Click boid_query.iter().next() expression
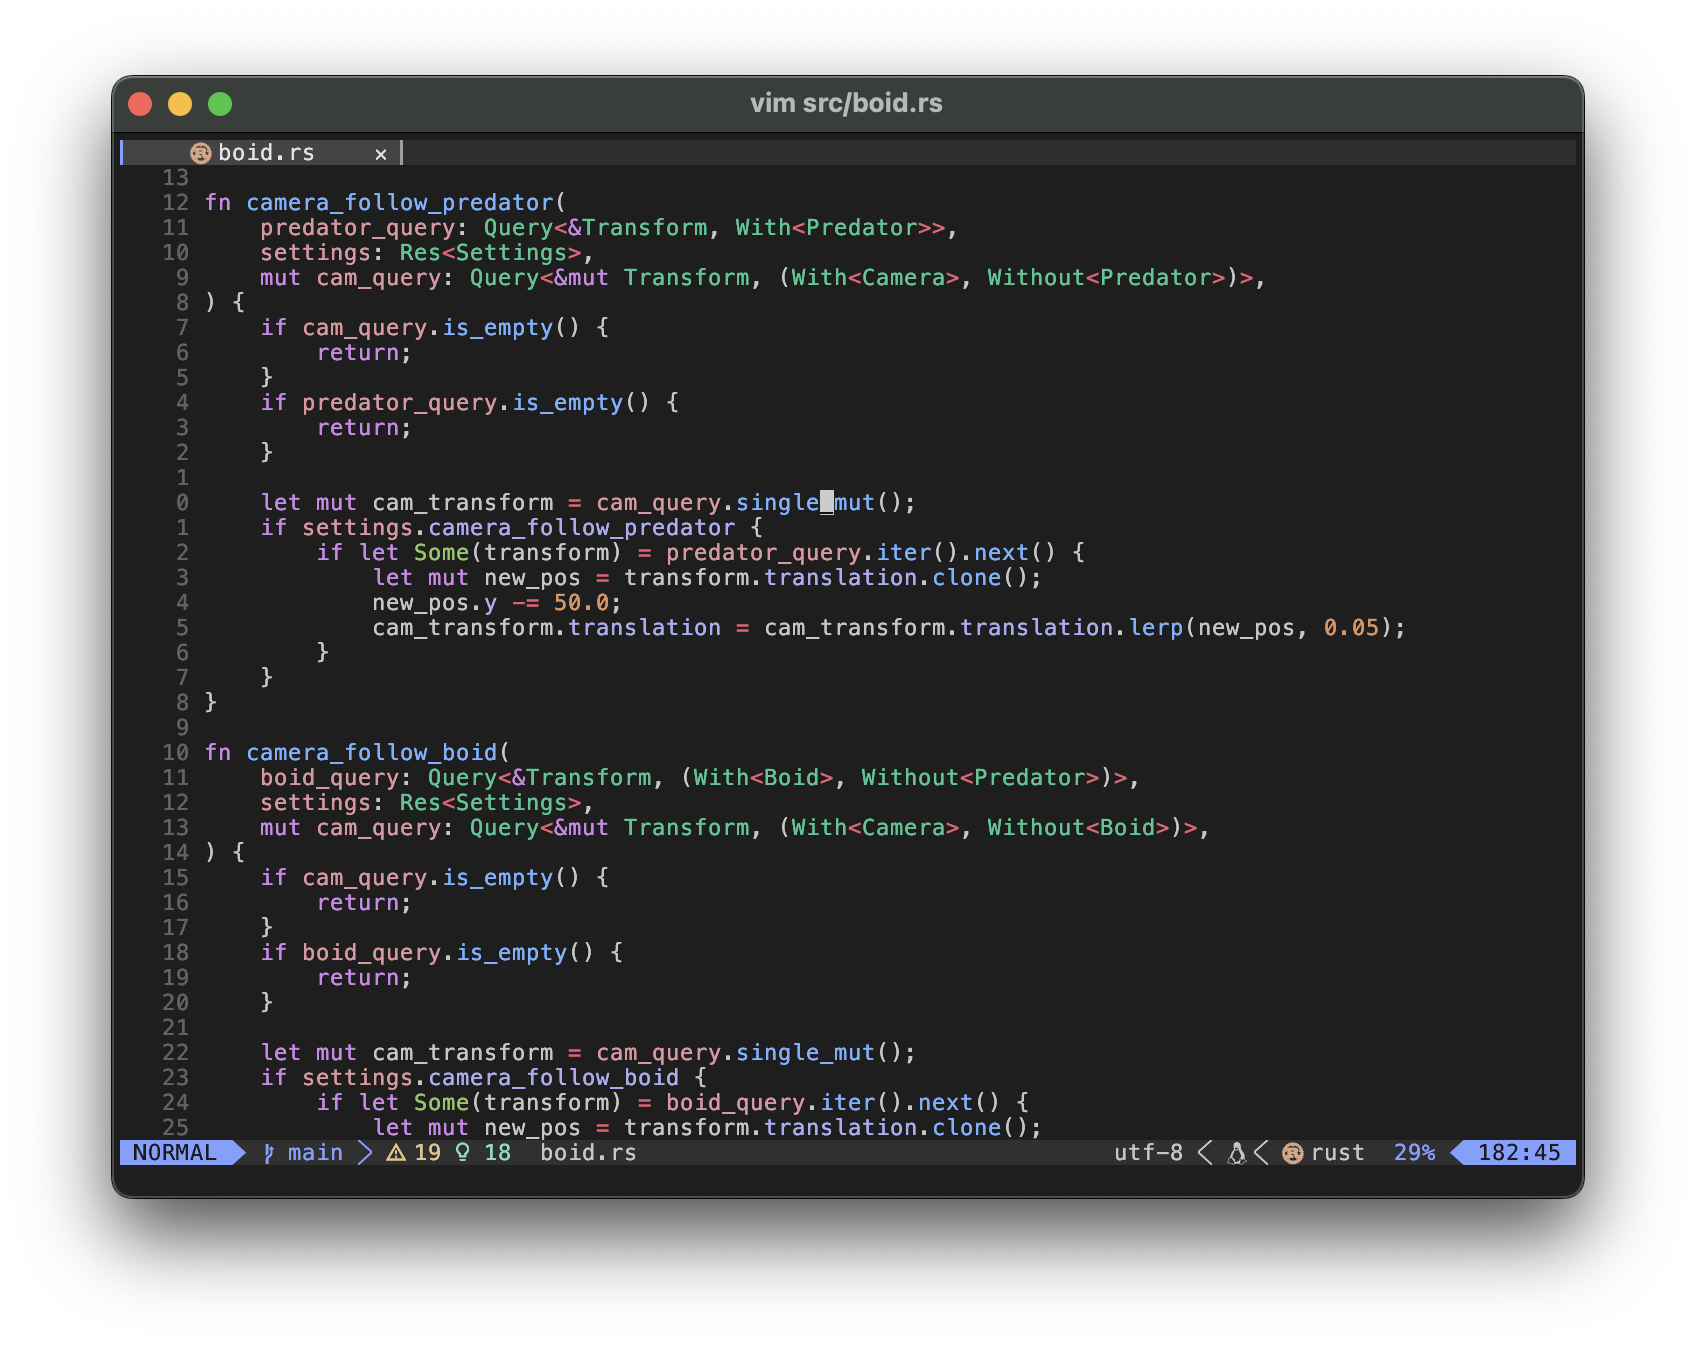Viewport: 1696px width, 1346px height. 833,1103
